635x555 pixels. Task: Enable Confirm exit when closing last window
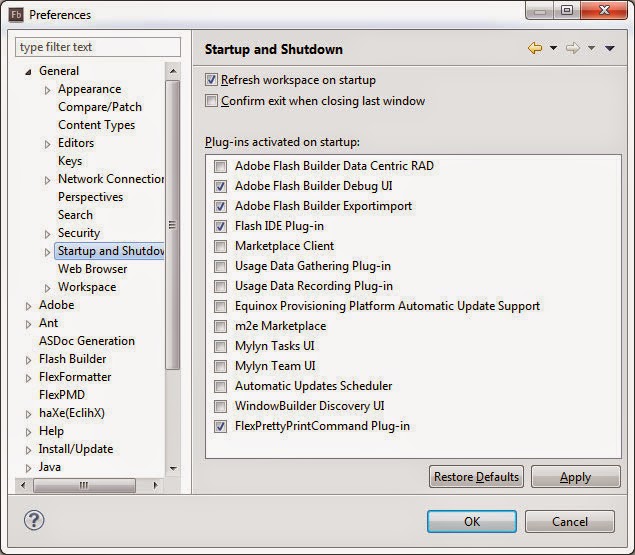211,100
